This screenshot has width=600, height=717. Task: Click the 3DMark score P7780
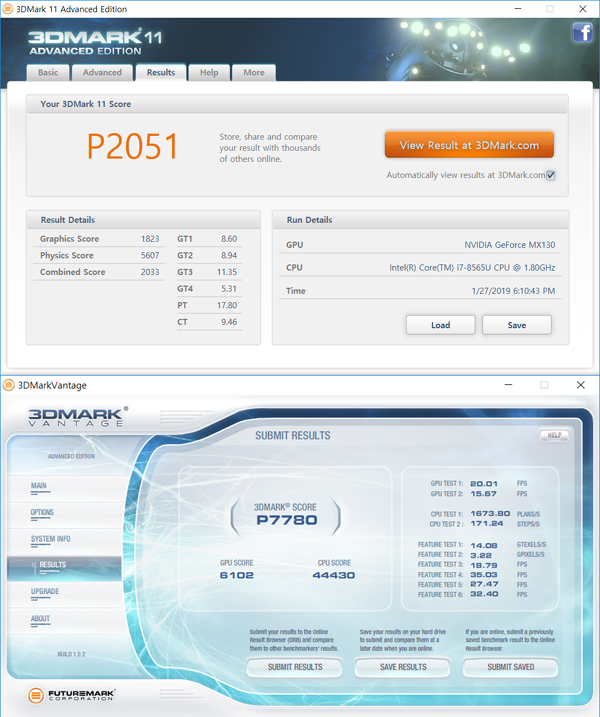(x=286, y=520)
